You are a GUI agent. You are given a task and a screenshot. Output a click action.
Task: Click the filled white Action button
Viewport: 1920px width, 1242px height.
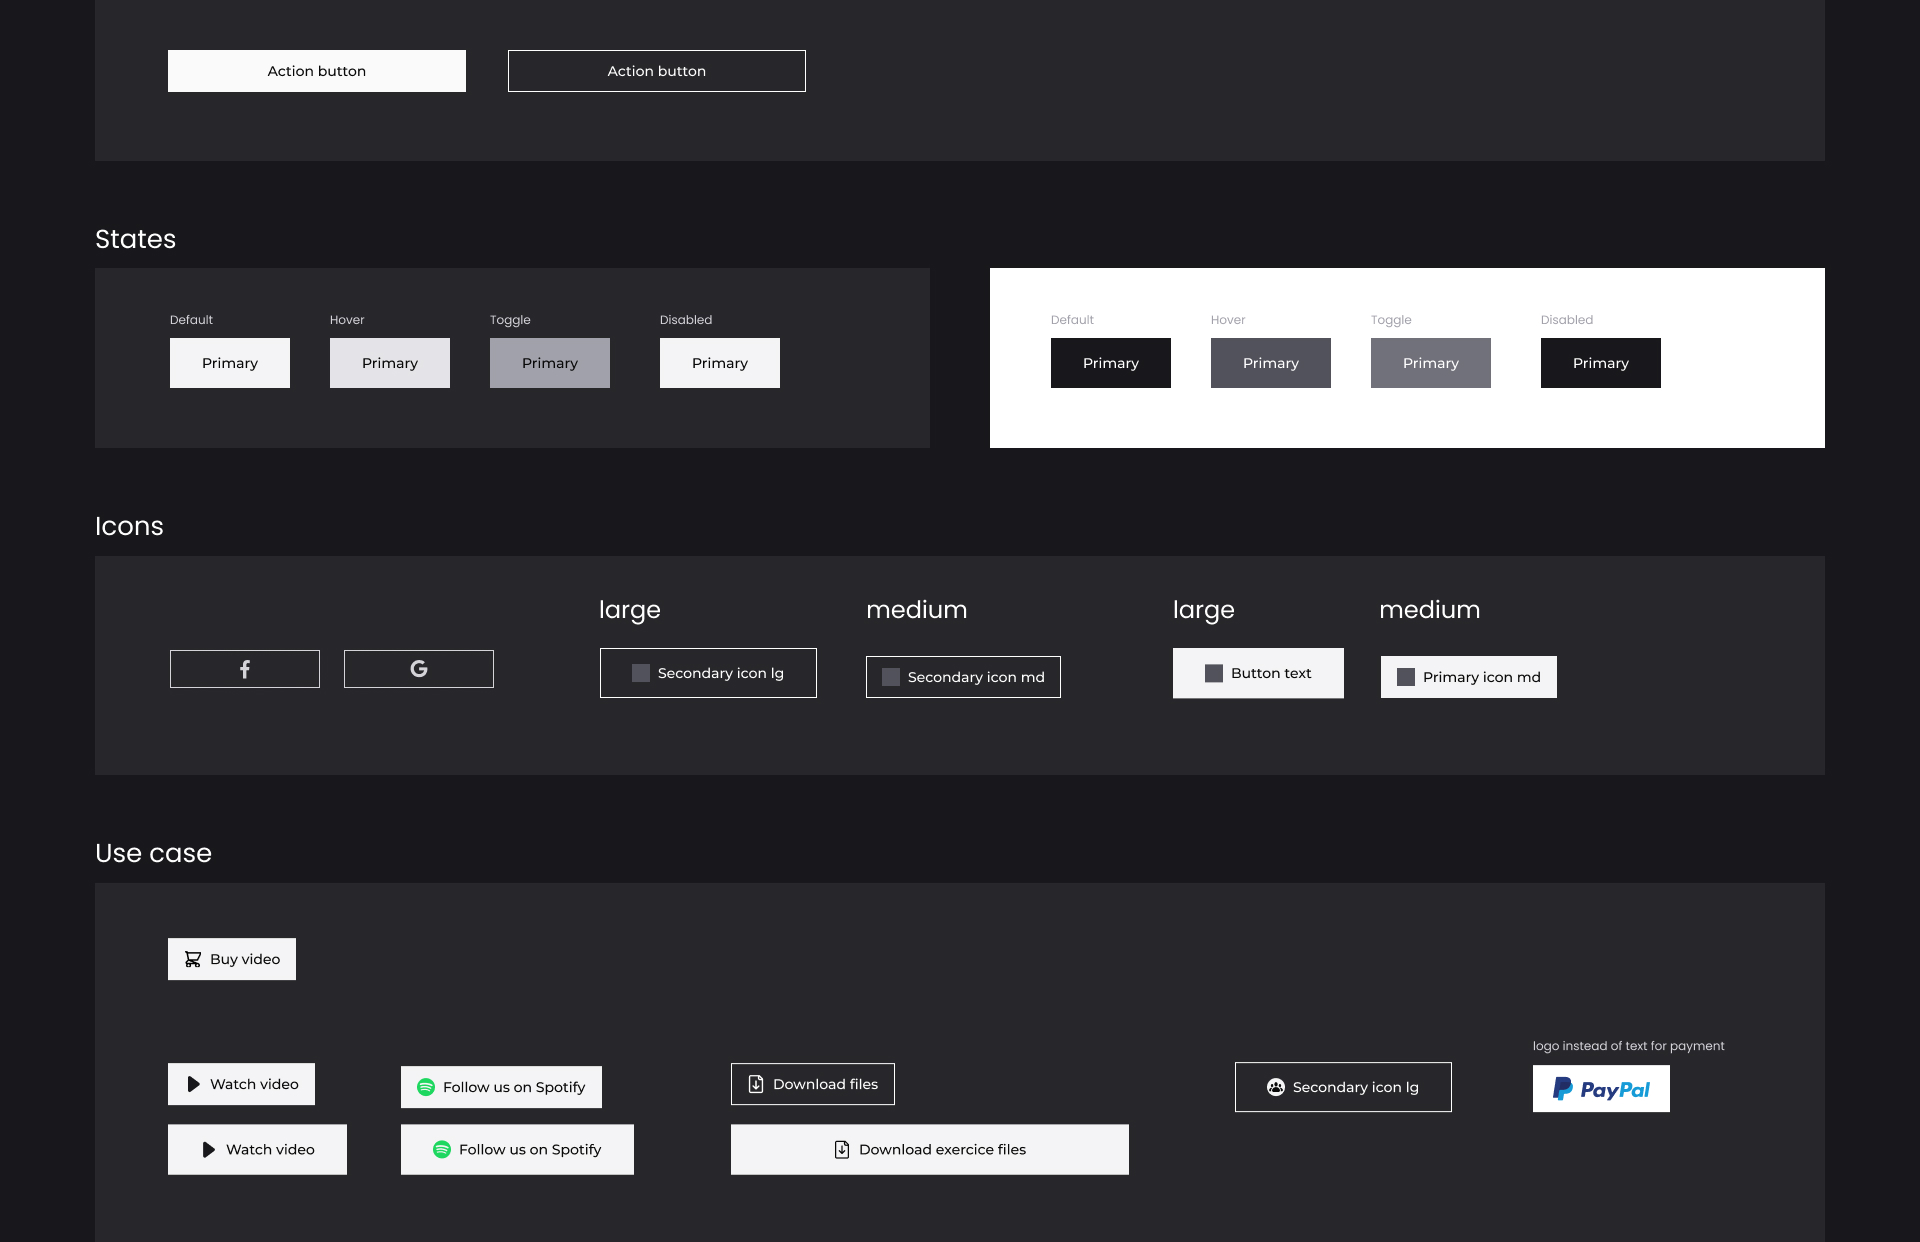[x=317, y=71]
